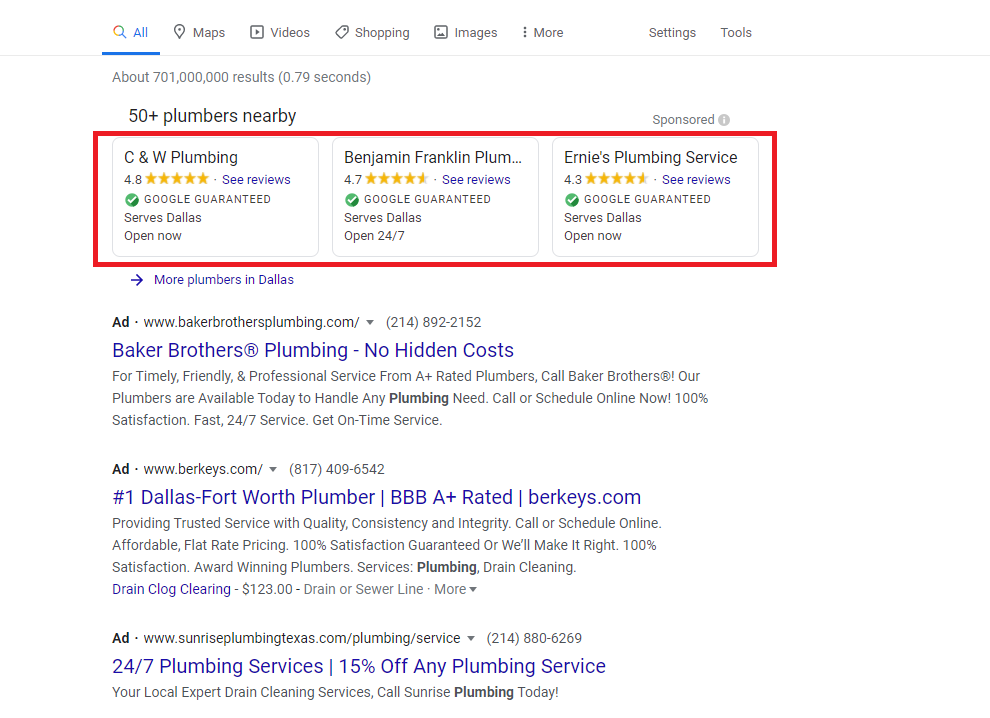This screenshot has width=990, height=718.
Task: Click the 4.3 rating number for Ernie's Plumbing
Action: 573,180
